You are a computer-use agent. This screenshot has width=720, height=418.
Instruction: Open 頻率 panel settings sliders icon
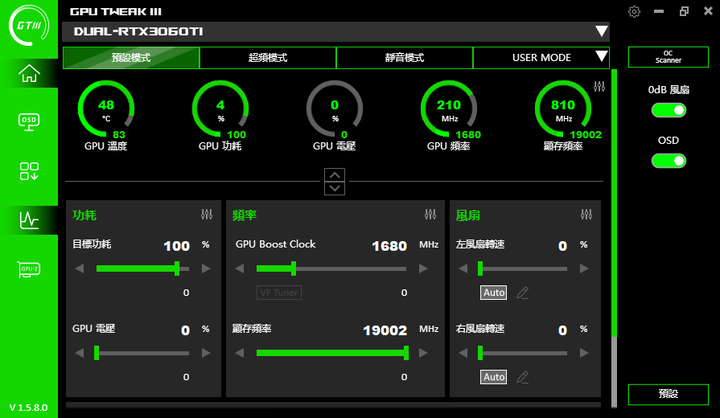coord(430,215)
